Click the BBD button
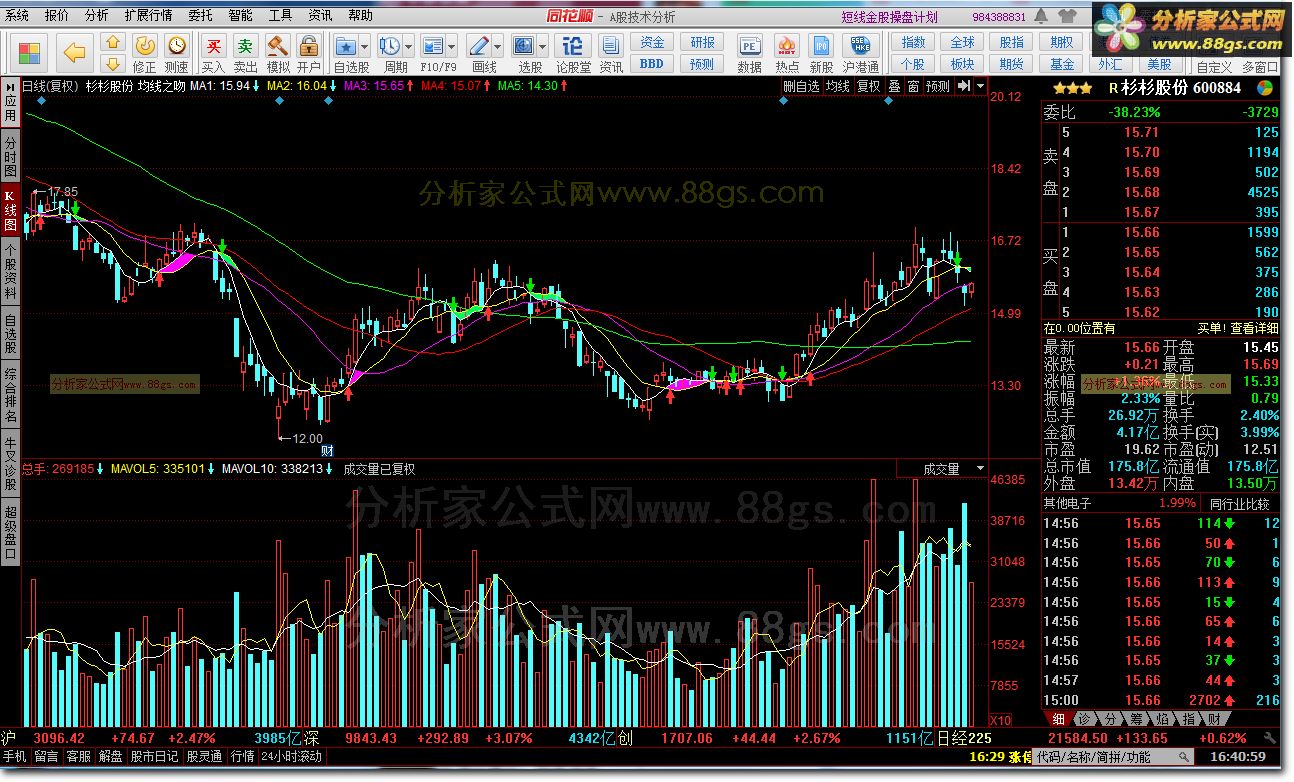This screenshot has width=1294, height=782. [x=652, y=64]
